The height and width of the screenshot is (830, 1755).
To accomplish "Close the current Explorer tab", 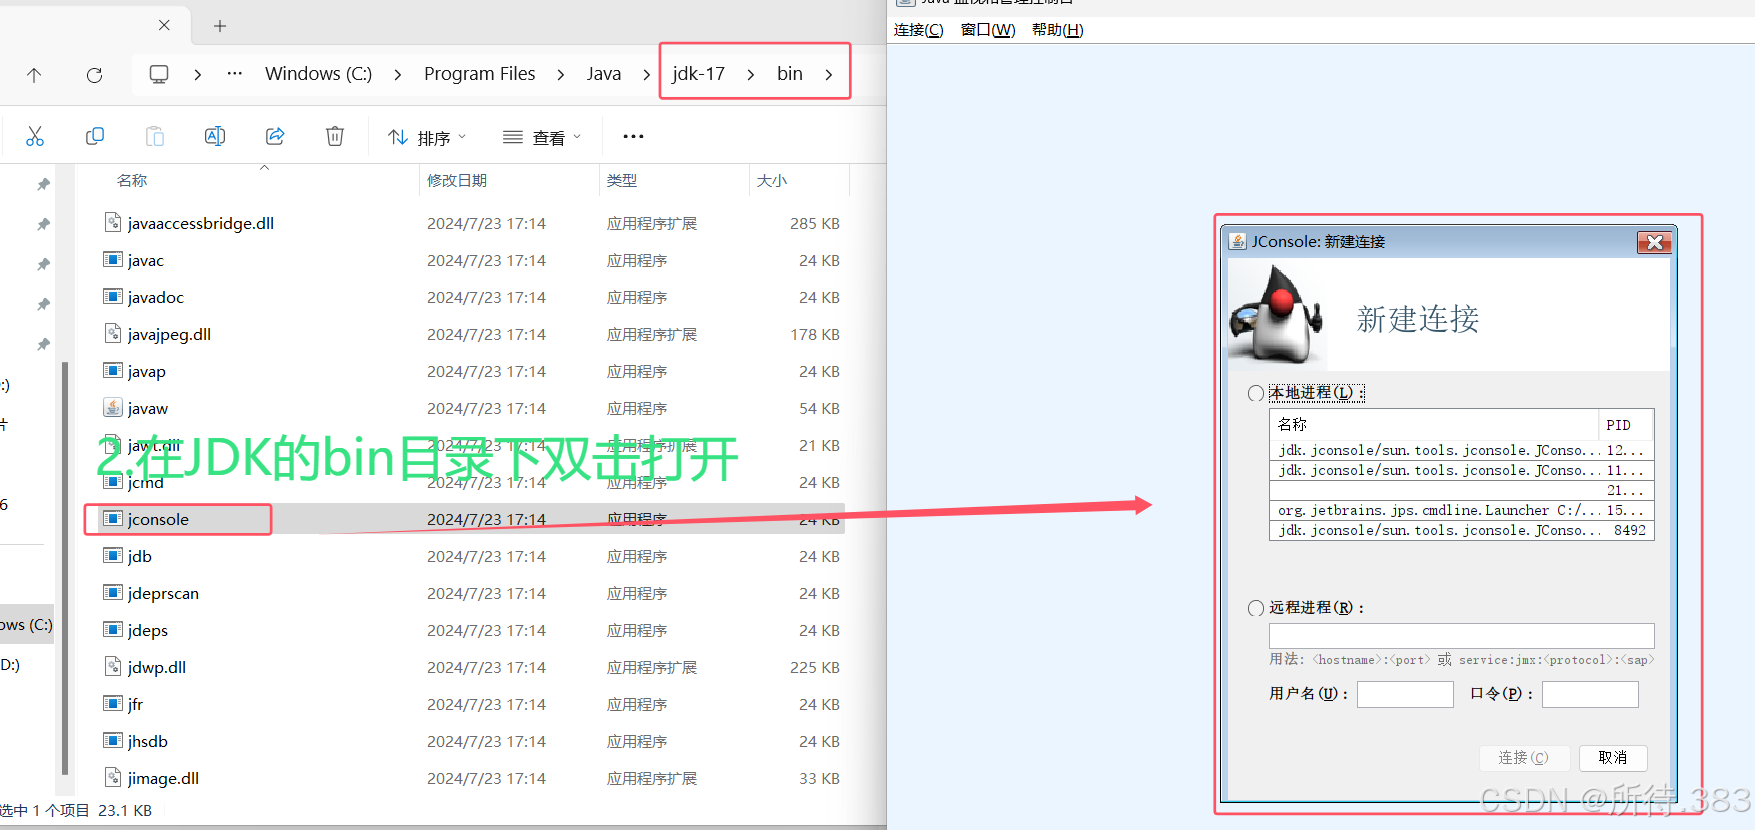I will click(164, 25).
